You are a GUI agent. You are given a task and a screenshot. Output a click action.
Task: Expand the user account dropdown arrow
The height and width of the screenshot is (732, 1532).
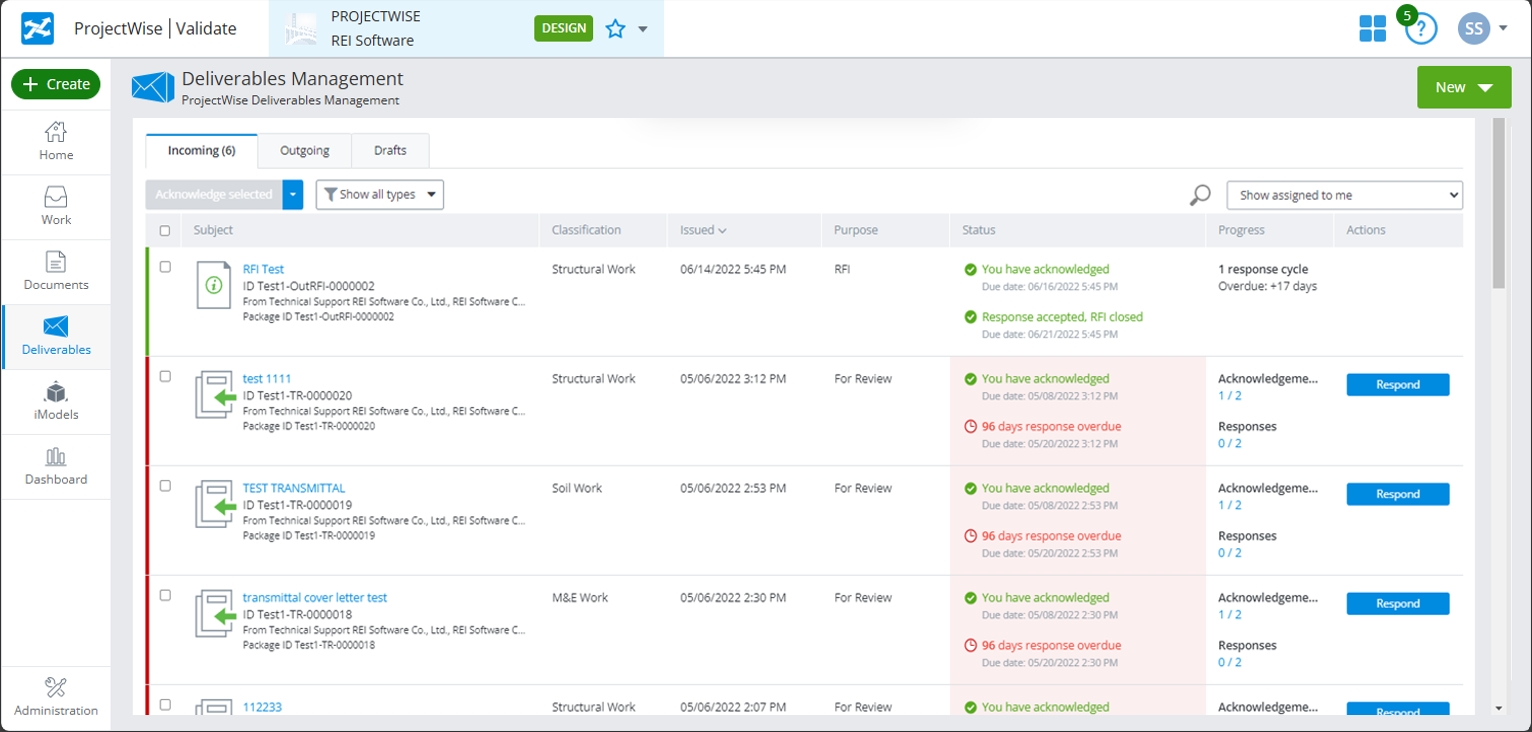pos(1503,29)
